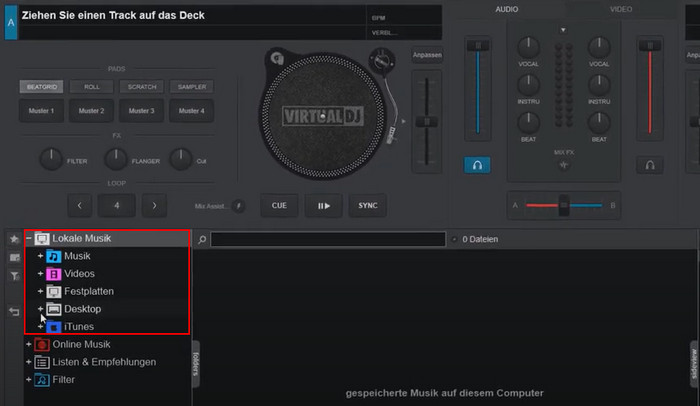700x406 pixels.
Task: Increase loop length with right arrow
Action: pyautogui.click(x=154, y=205)
